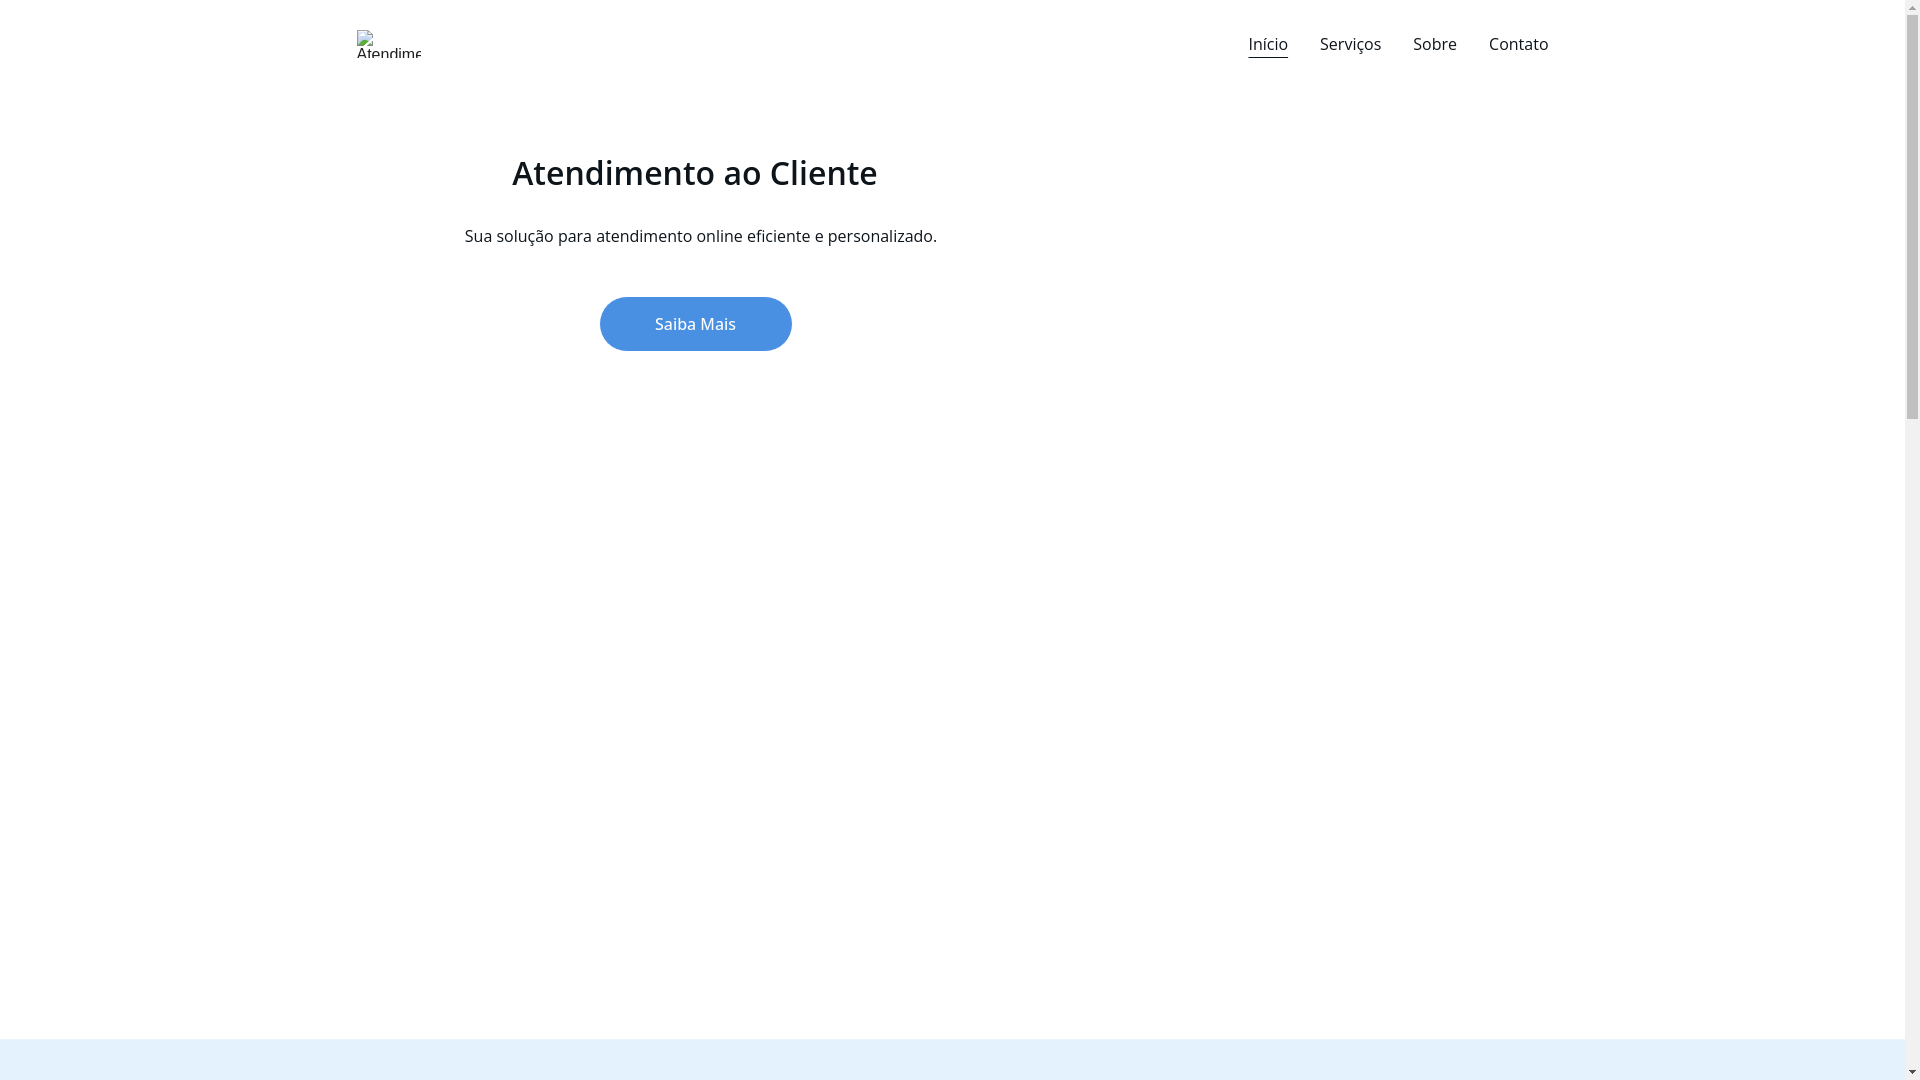Click the vertical scrollbar thumb

tap(1912, 218)
